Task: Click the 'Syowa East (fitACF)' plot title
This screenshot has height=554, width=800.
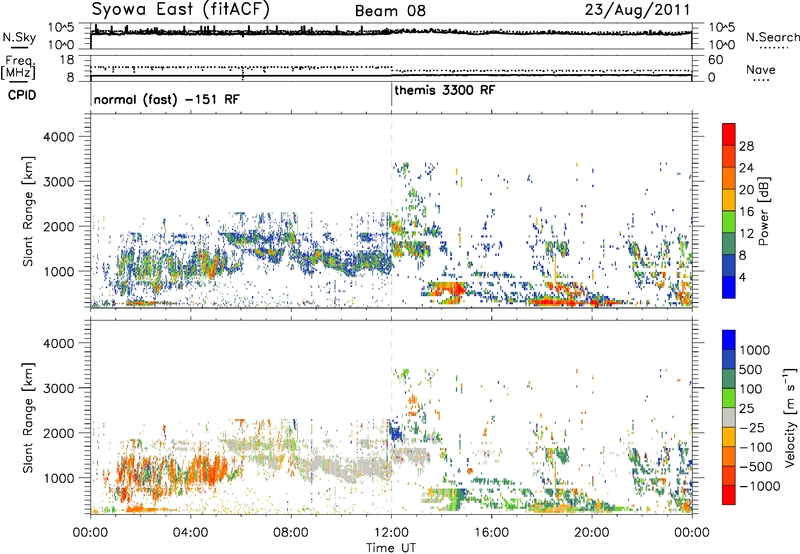Action: pyautogui.click(x=180, y=9)
